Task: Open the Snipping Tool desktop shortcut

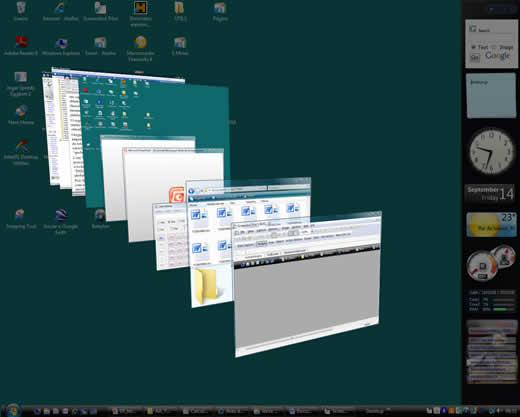Action: [21, 219]
